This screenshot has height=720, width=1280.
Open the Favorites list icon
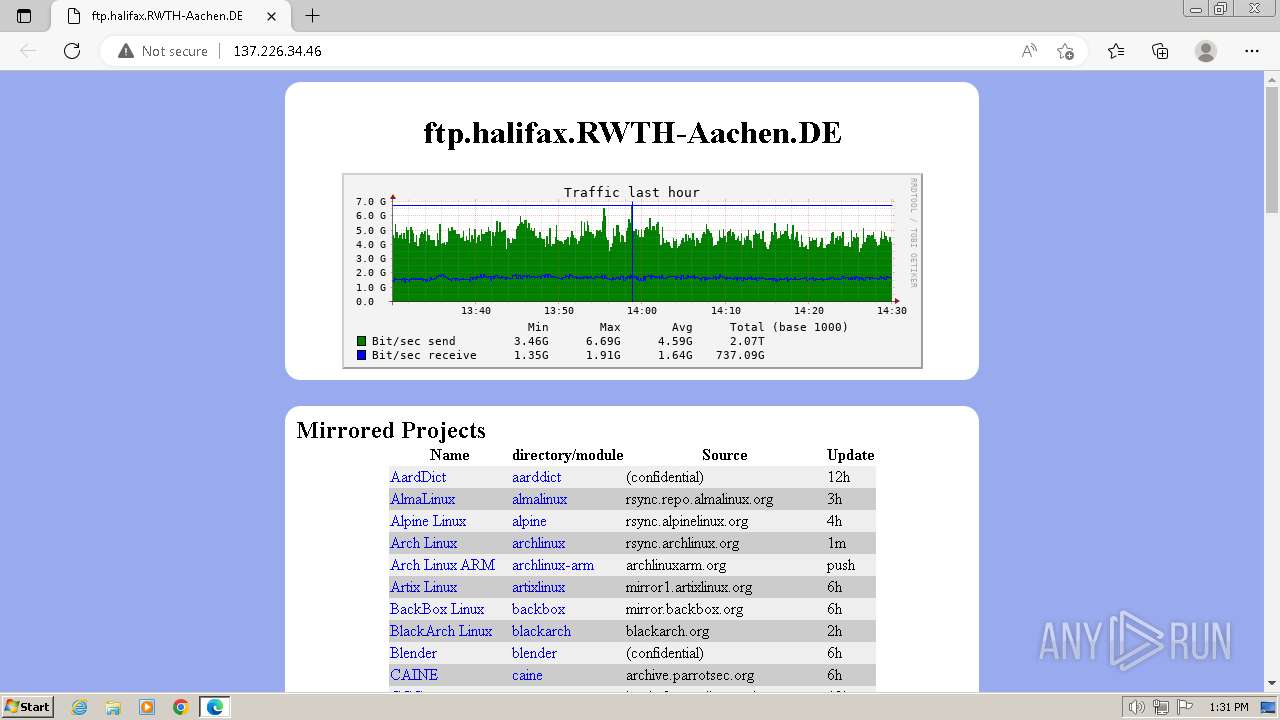pyautogui.click(x=1116, y=51)
